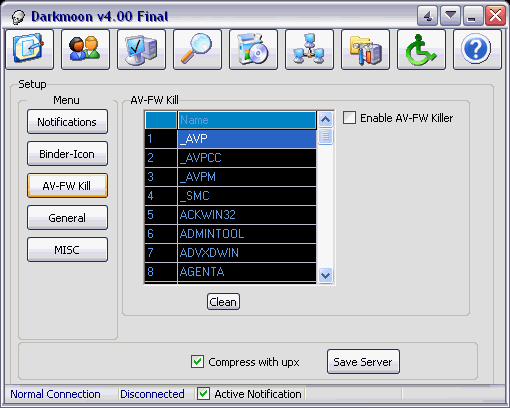Open the Notifications menu section
Image resolution: width=510 pixels, height=408 pixels.
(67, 122)
